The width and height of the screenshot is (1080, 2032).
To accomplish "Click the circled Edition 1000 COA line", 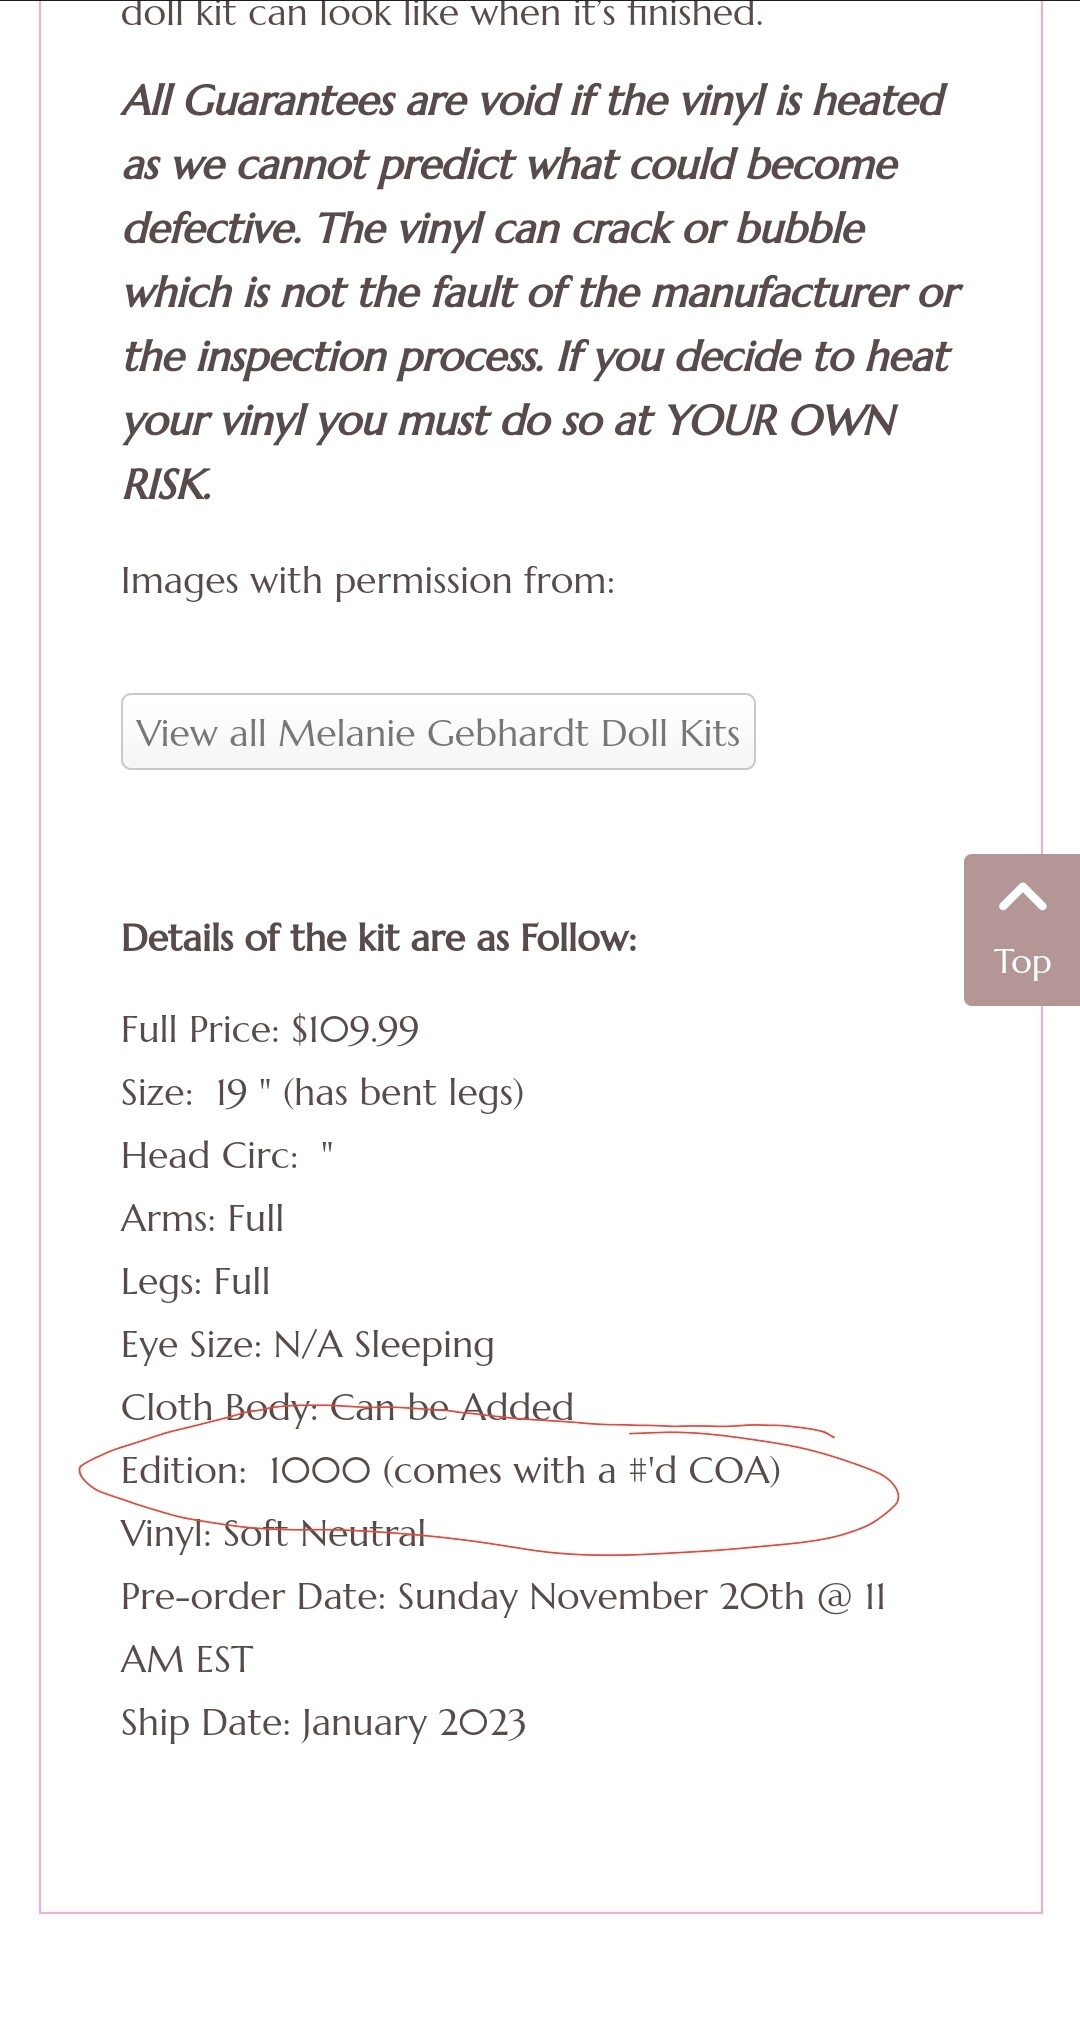I will click(450, 1470).
